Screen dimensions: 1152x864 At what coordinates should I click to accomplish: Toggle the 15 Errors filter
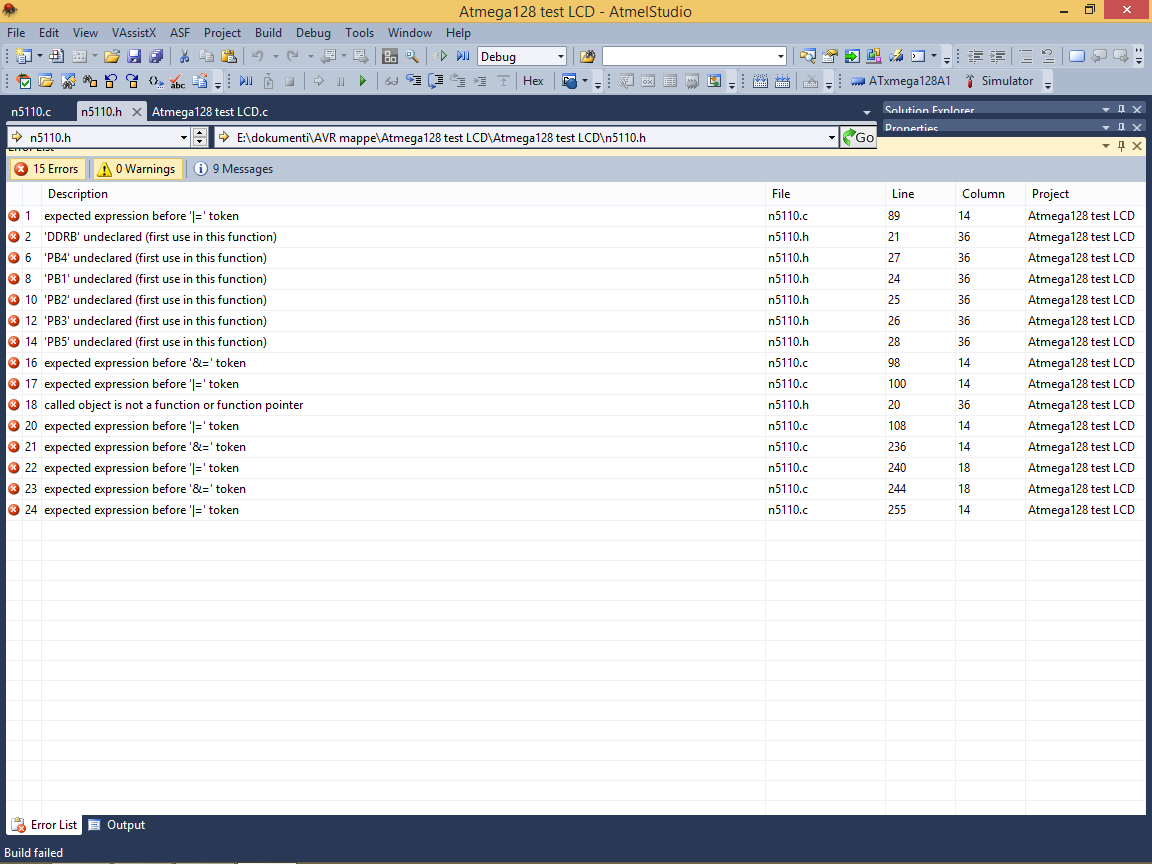tap(48, 169)
